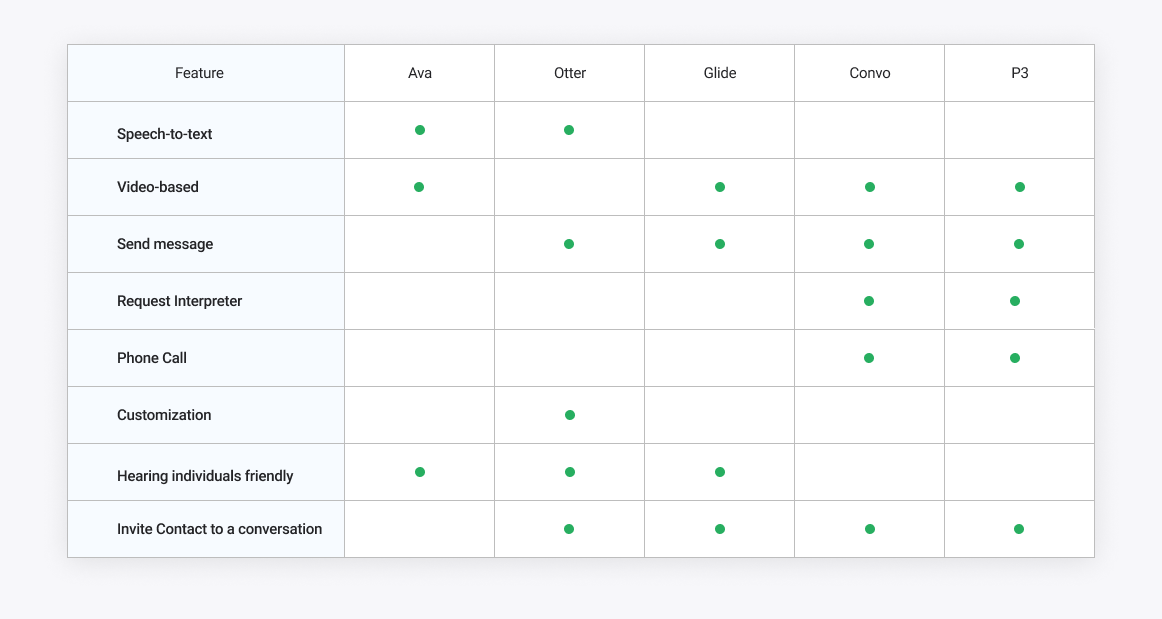Click the P3 column header

pos(1020,73)
